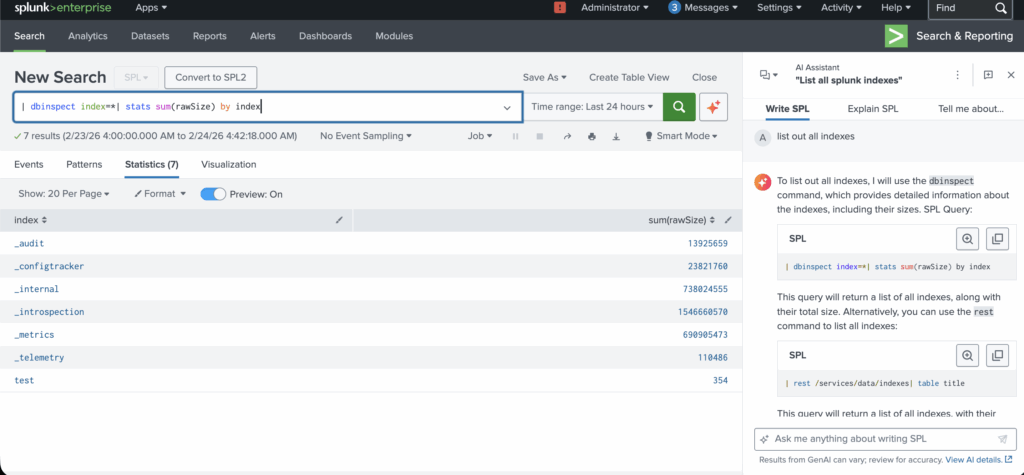
Task: Select the Explain SPL tab
Action: (x=872, y=108)
